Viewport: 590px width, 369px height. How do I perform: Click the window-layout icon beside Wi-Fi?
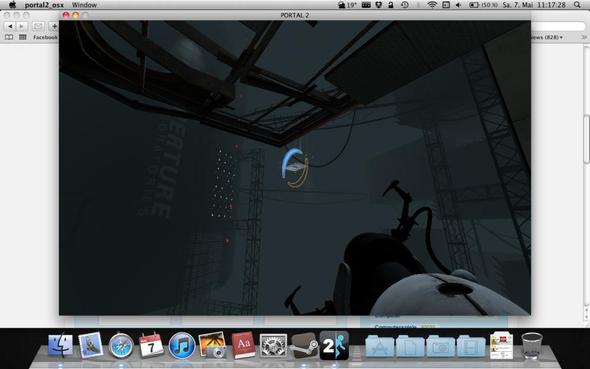[446, 5]
